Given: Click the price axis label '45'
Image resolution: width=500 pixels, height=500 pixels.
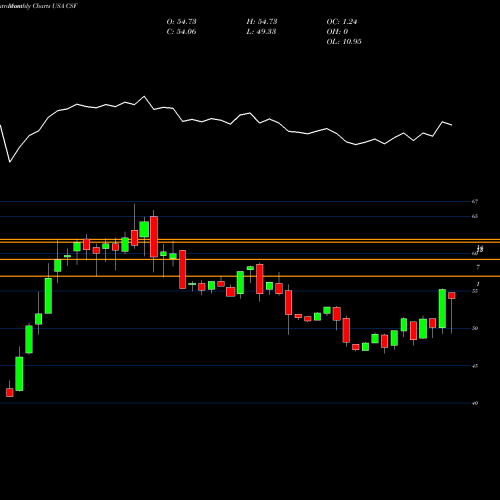Looking at the screenshot, I should click(475, 366).
